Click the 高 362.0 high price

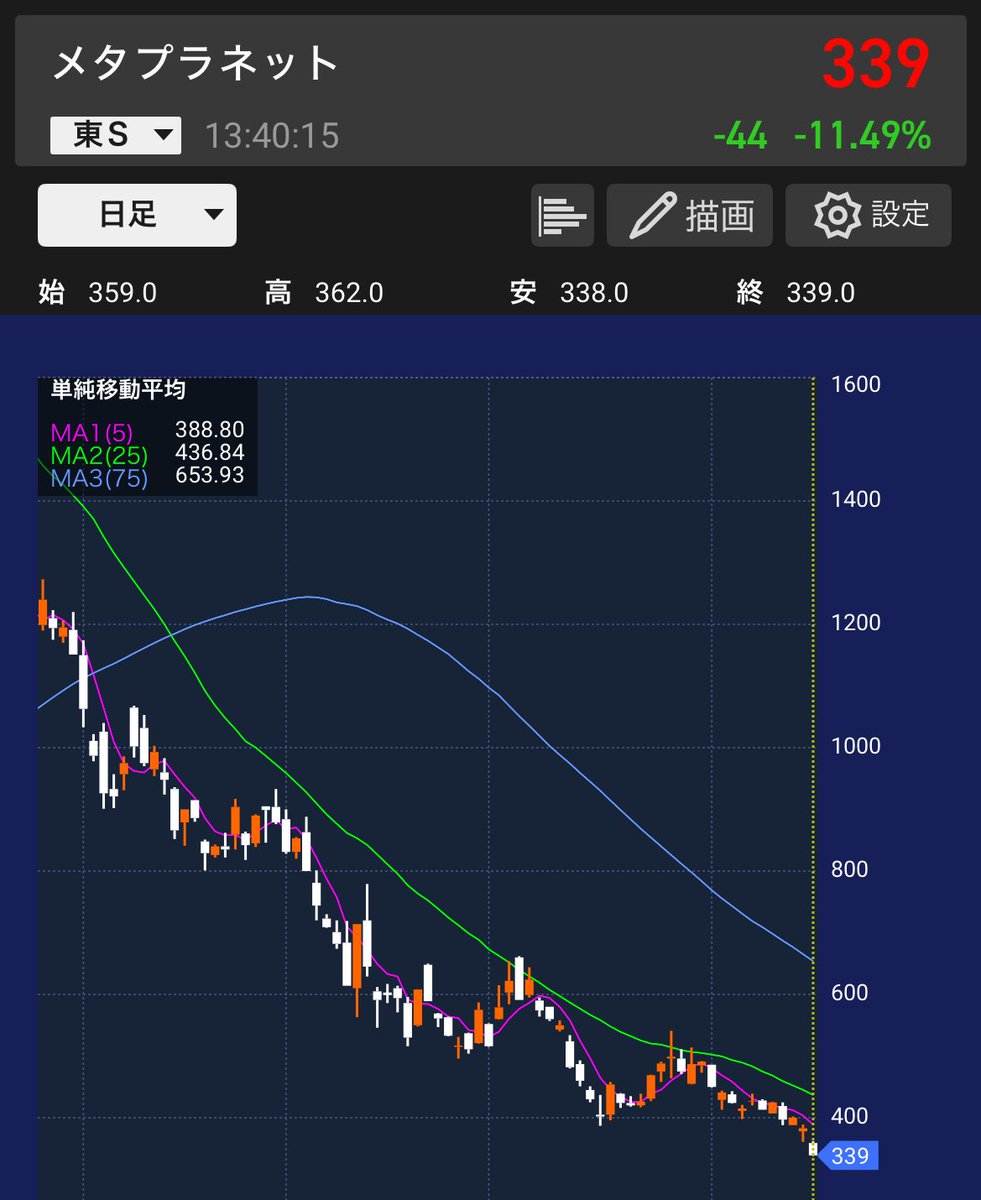323,293
